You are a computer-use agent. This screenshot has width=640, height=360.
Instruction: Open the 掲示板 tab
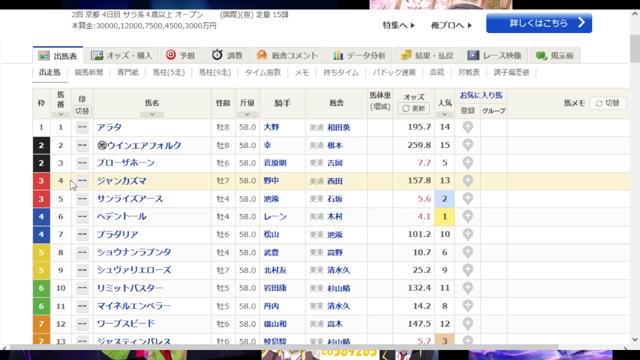pyautogui.click(x=555, y=55)
